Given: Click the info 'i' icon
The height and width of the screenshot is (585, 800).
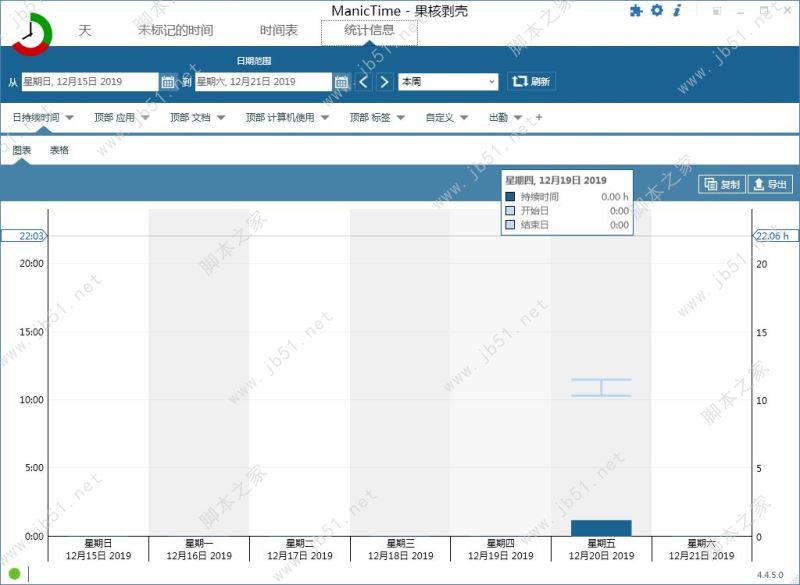Looking at the screenshot, I should 677,10.
